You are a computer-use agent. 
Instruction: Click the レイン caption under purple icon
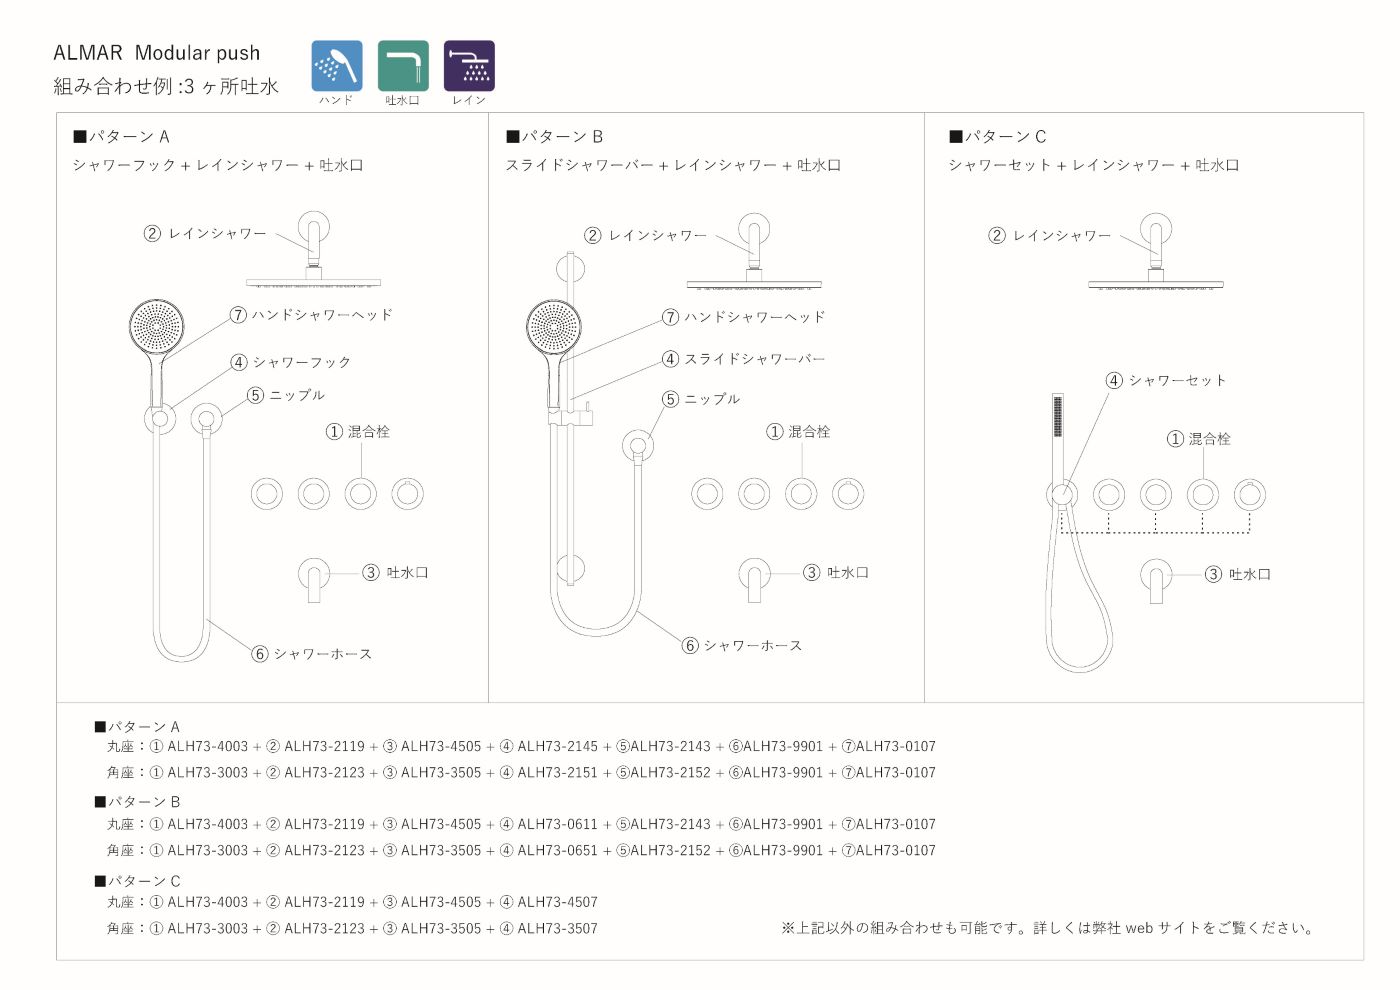(x=469, y=100)
